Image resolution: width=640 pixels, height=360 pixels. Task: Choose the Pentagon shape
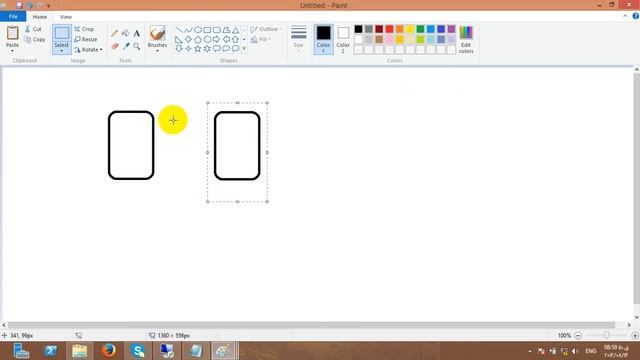click(x=198, y=39)
